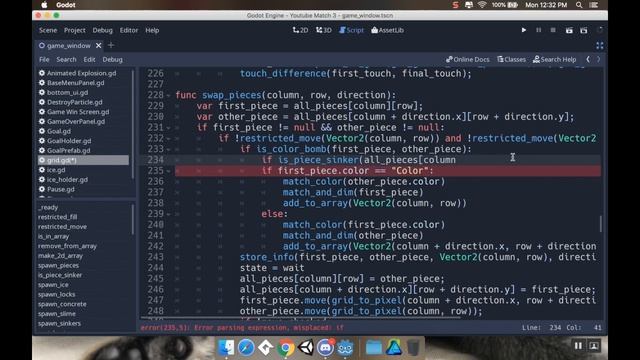
Task: Open Game Win Screen.gd script
Action: [74, 112]
